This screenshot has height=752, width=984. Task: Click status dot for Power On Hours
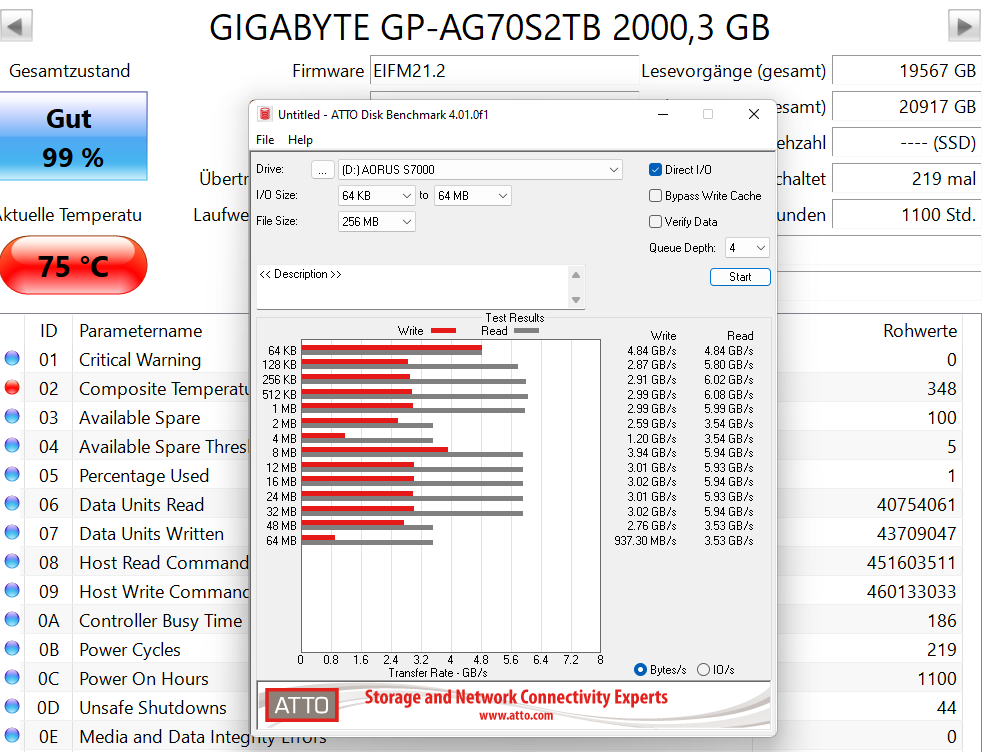[12, 677]
